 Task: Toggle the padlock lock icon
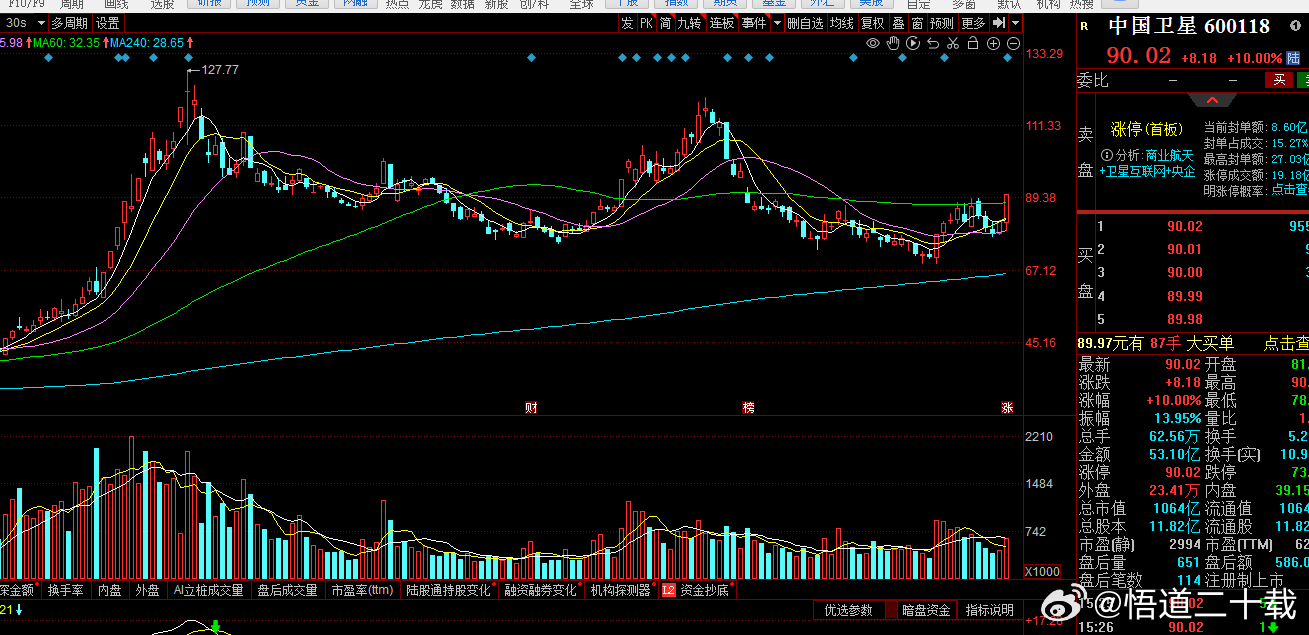tap(973, 43)
